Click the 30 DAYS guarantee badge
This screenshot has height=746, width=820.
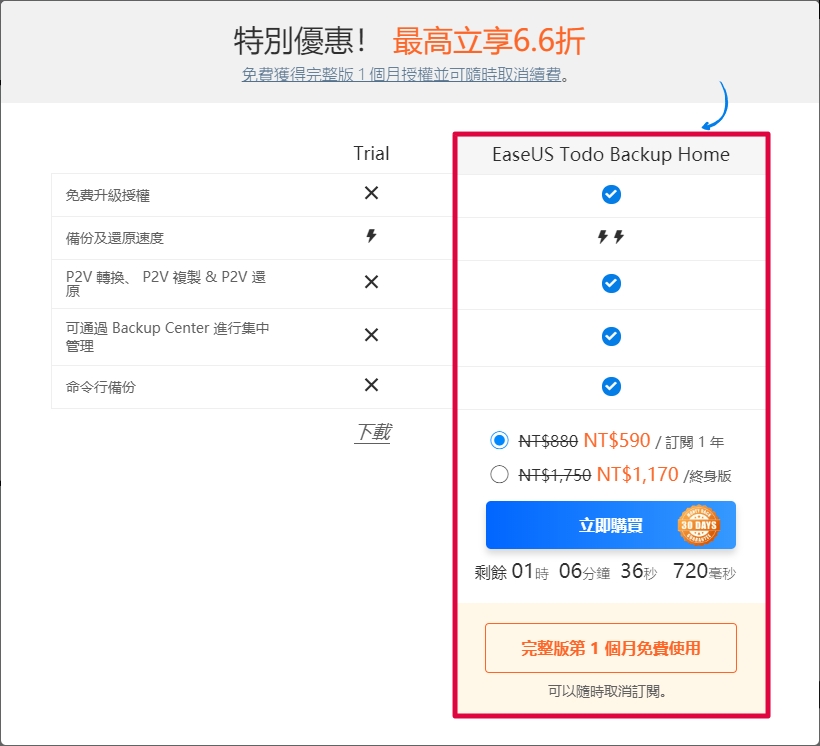[699, 525]
